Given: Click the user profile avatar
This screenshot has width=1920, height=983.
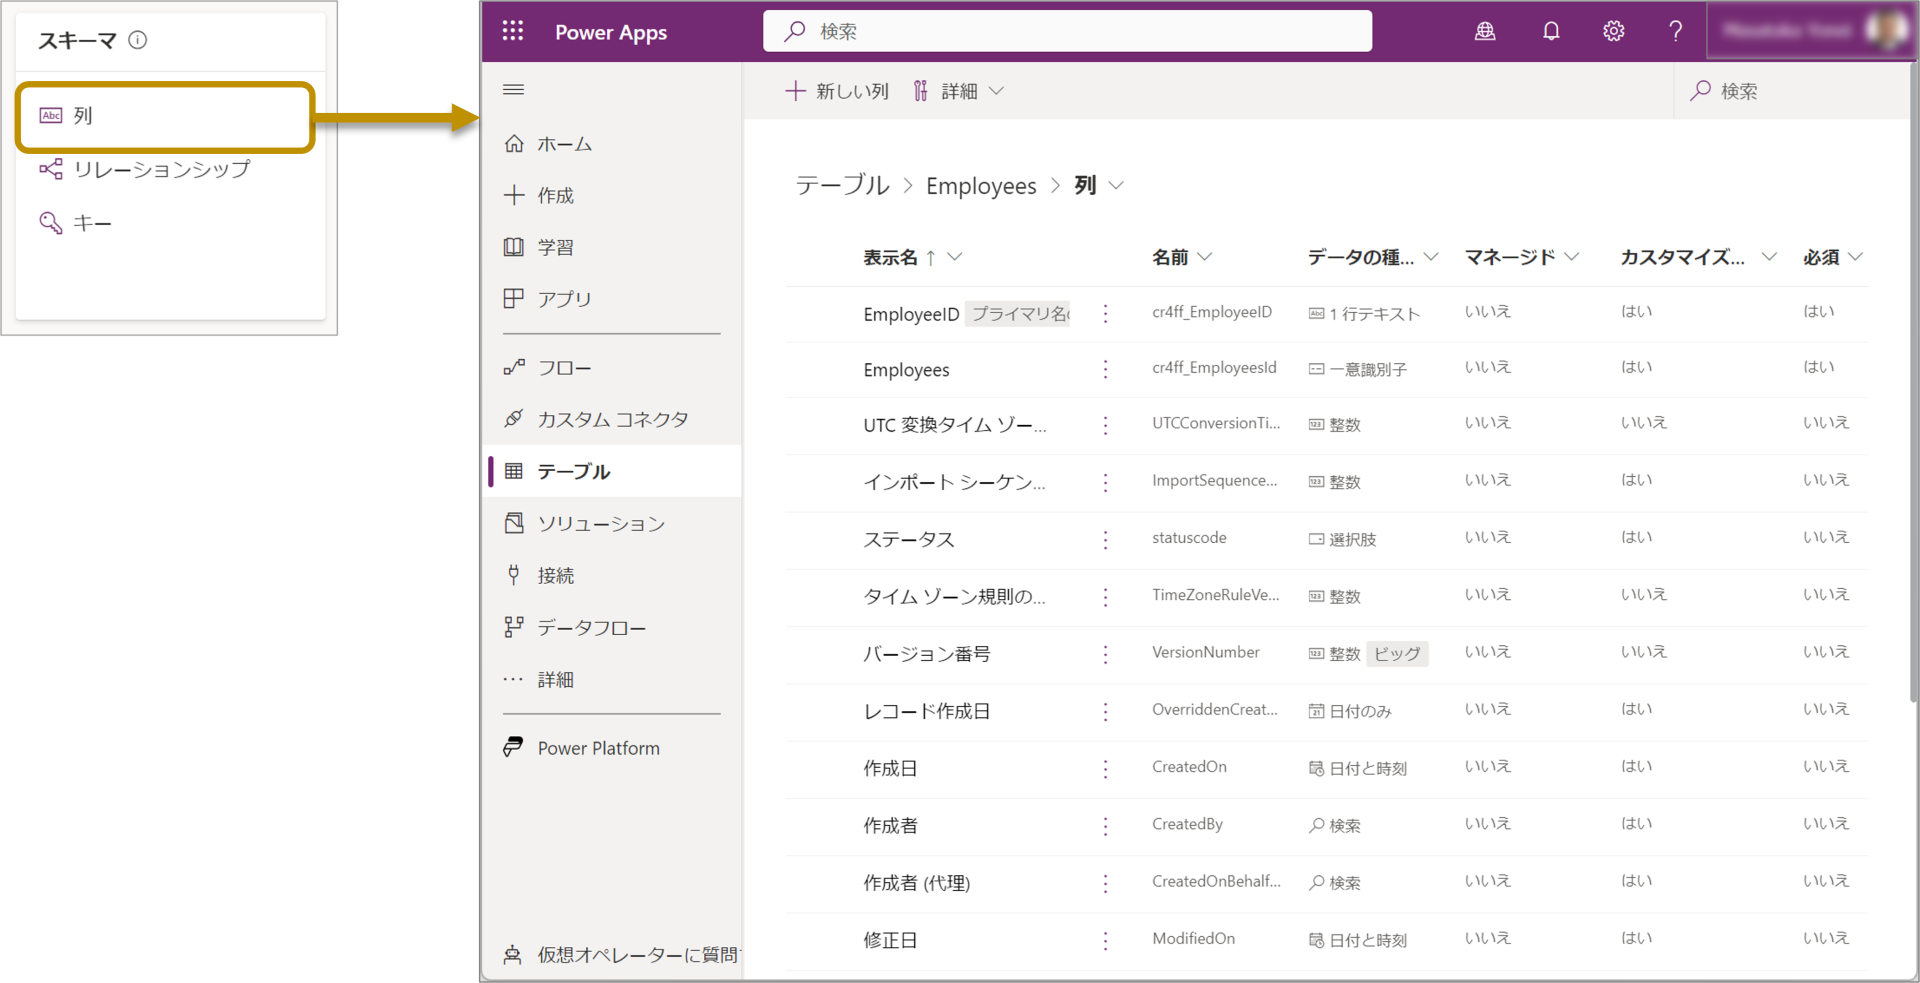Looking at the screenshot, I should (x=1886, y=30).
